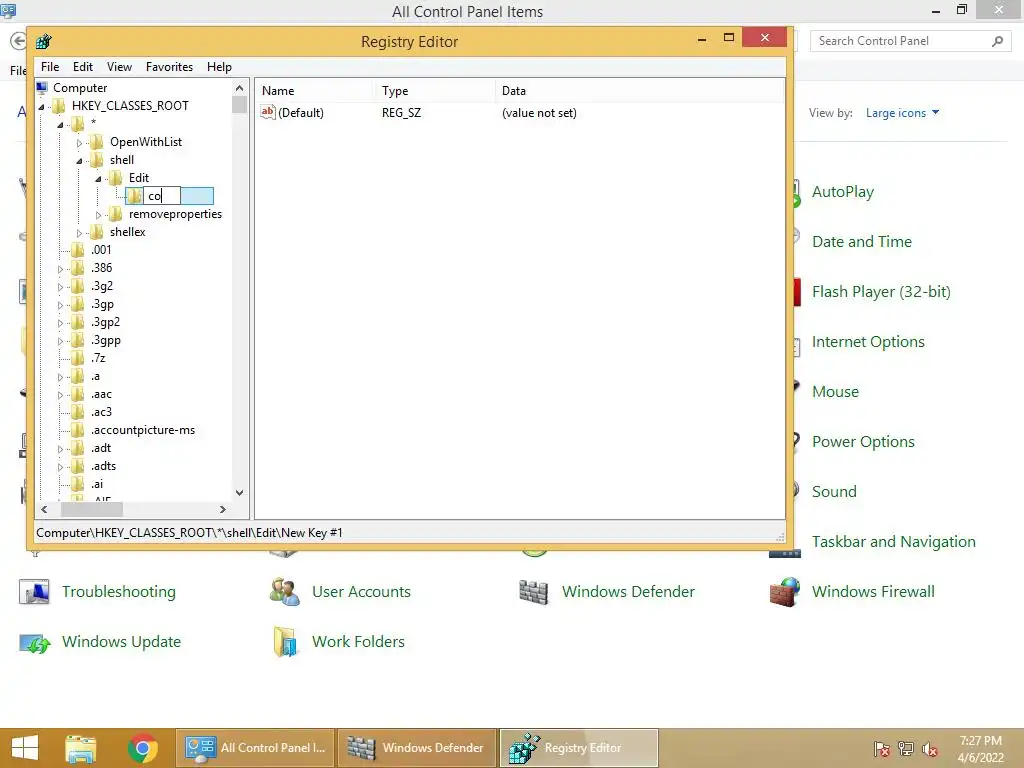The width and height of the screenshot is (1024, 768).
Task: Click the tree scroll down arrow
Action: pyautogui.click(x=240, y=493)
